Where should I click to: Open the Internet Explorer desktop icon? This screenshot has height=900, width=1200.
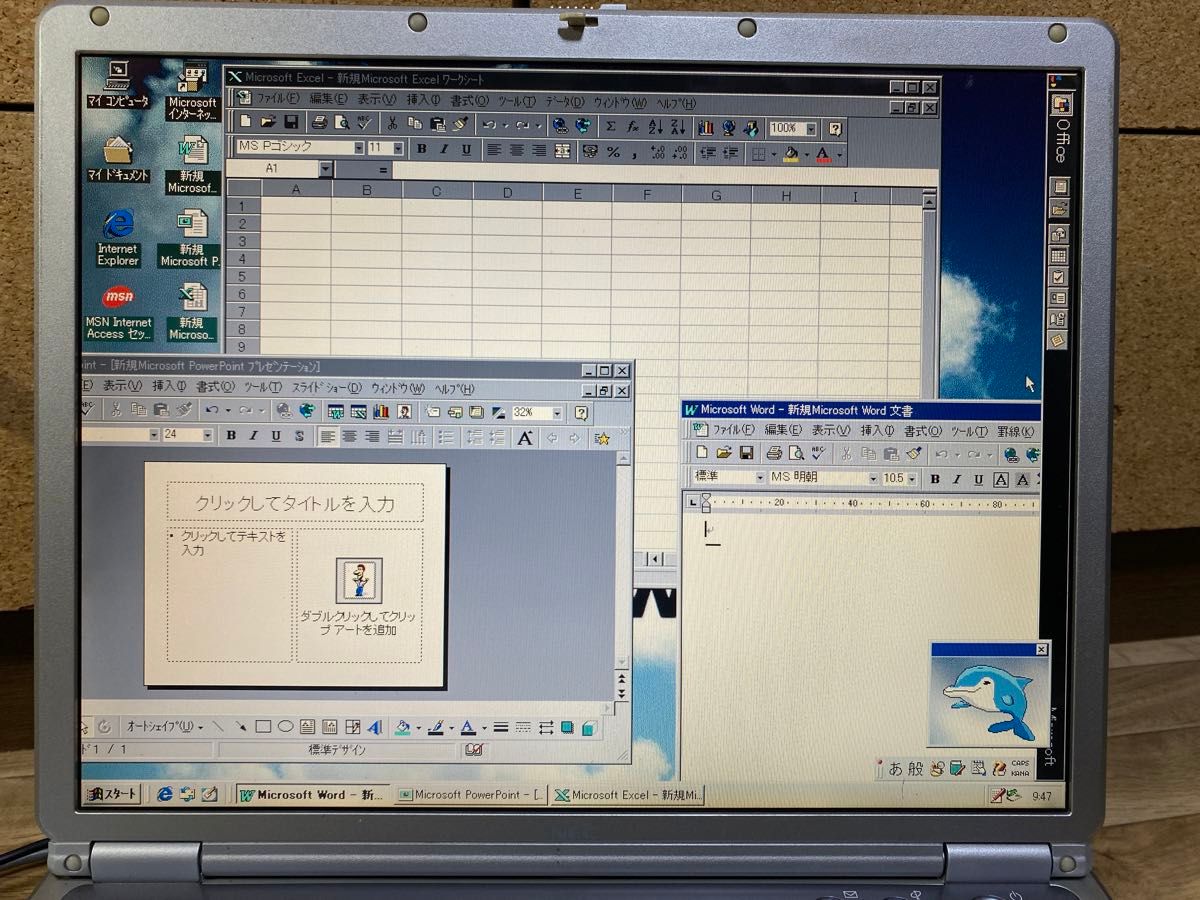[118, 238]
